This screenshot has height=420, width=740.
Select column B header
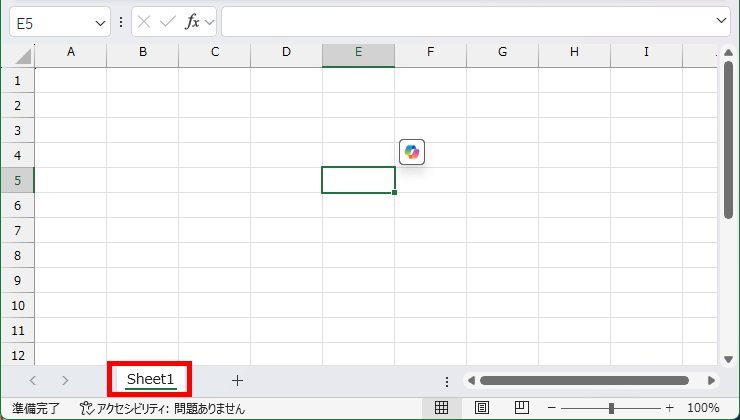click(143, 56)
